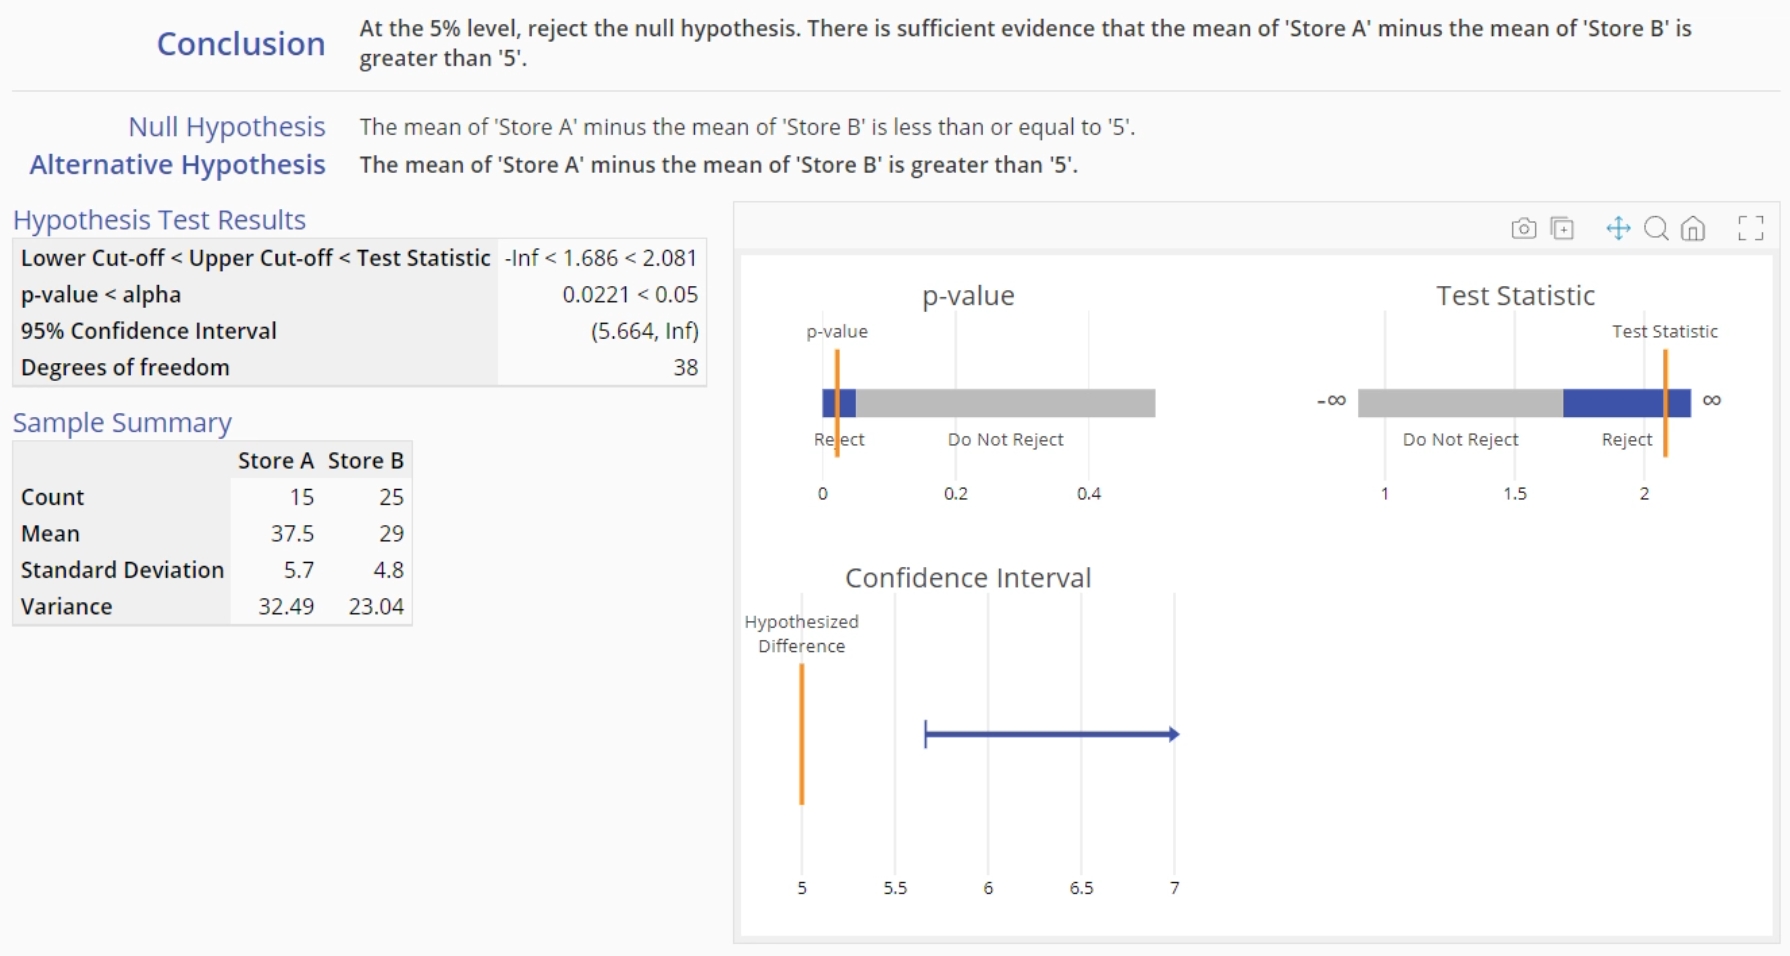Click the p-value chart title
Screen dimensions: 1790x956
coord(967,296)
